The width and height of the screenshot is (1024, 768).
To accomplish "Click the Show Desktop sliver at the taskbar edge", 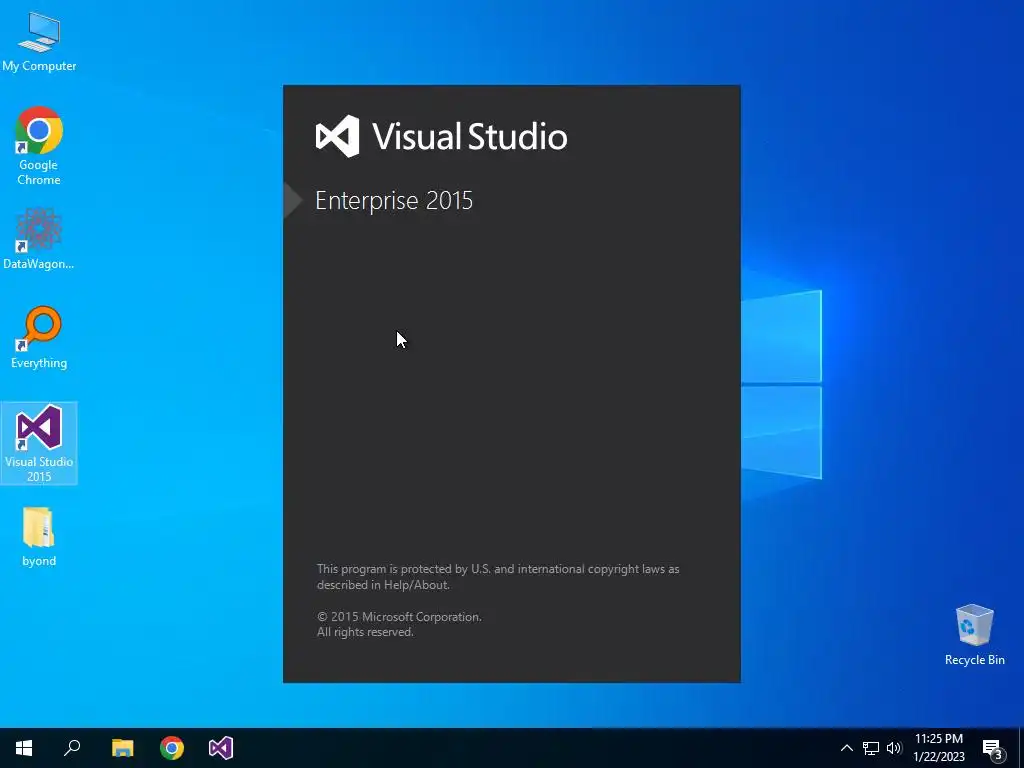I will pyautogui.click(x=1021, y=748).
